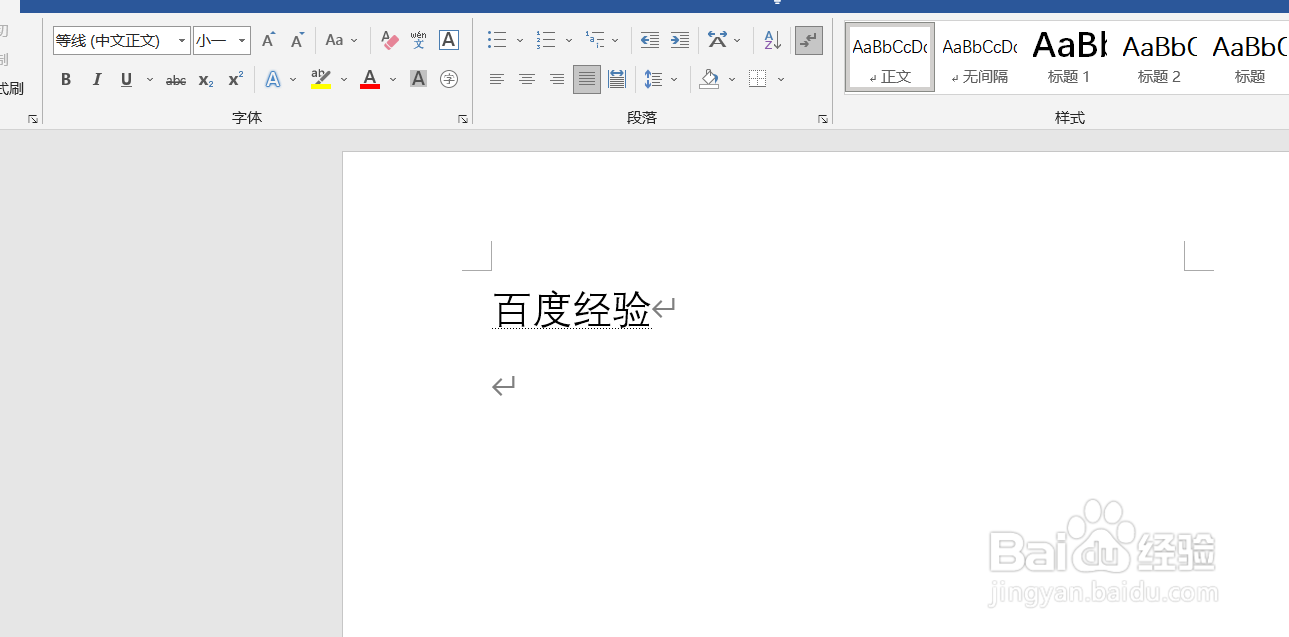The height and width of the screenshot is (637, 1289).
Task: Open font name combo box 等线
Action: tap(121, 40)
